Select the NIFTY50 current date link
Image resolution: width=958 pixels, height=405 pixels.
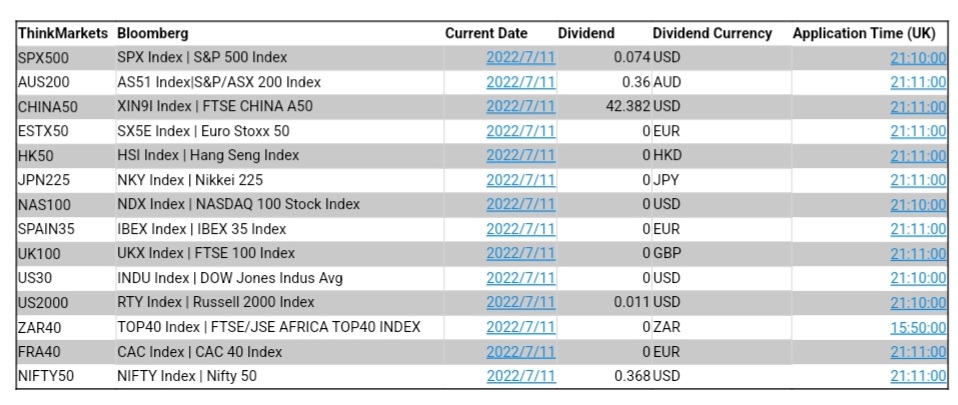pyautogui.click(x=520, y=376)
